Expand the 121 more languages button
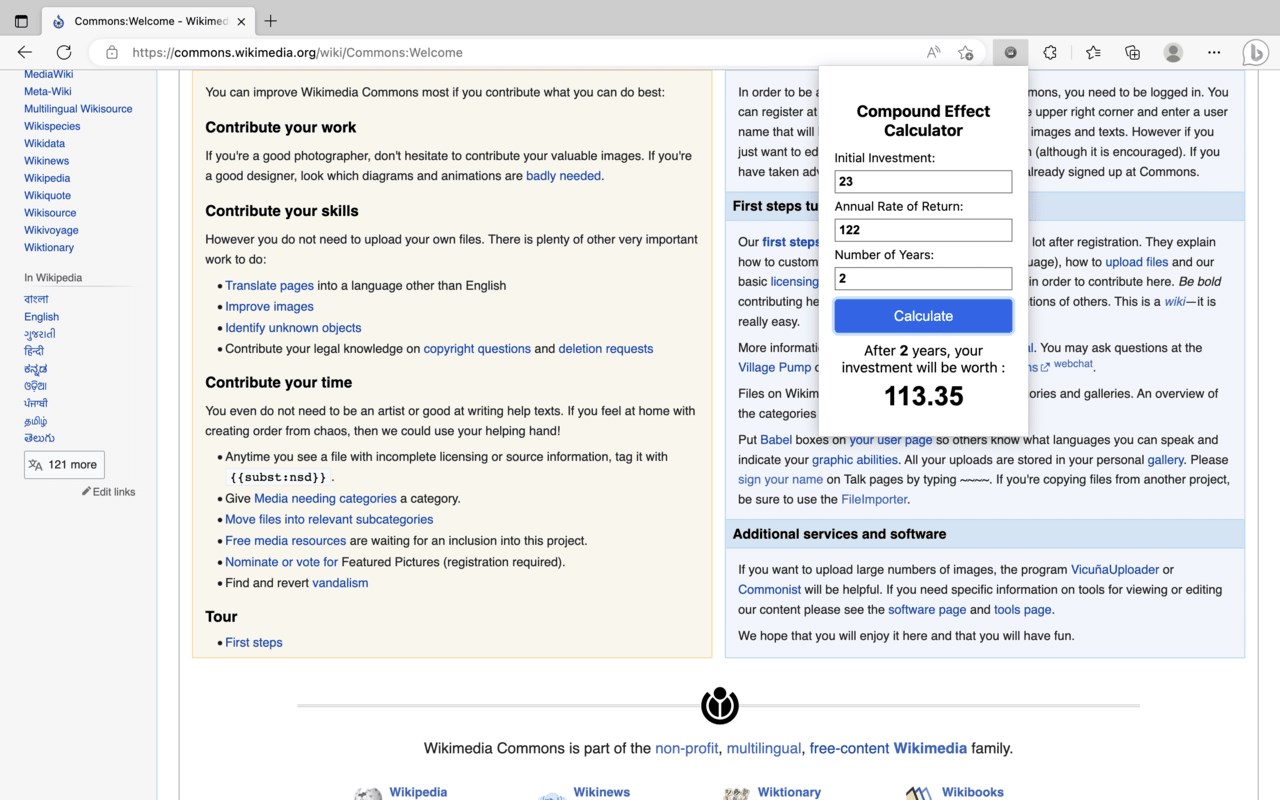This screenshot has height=800, width=1280. [64, 464]
